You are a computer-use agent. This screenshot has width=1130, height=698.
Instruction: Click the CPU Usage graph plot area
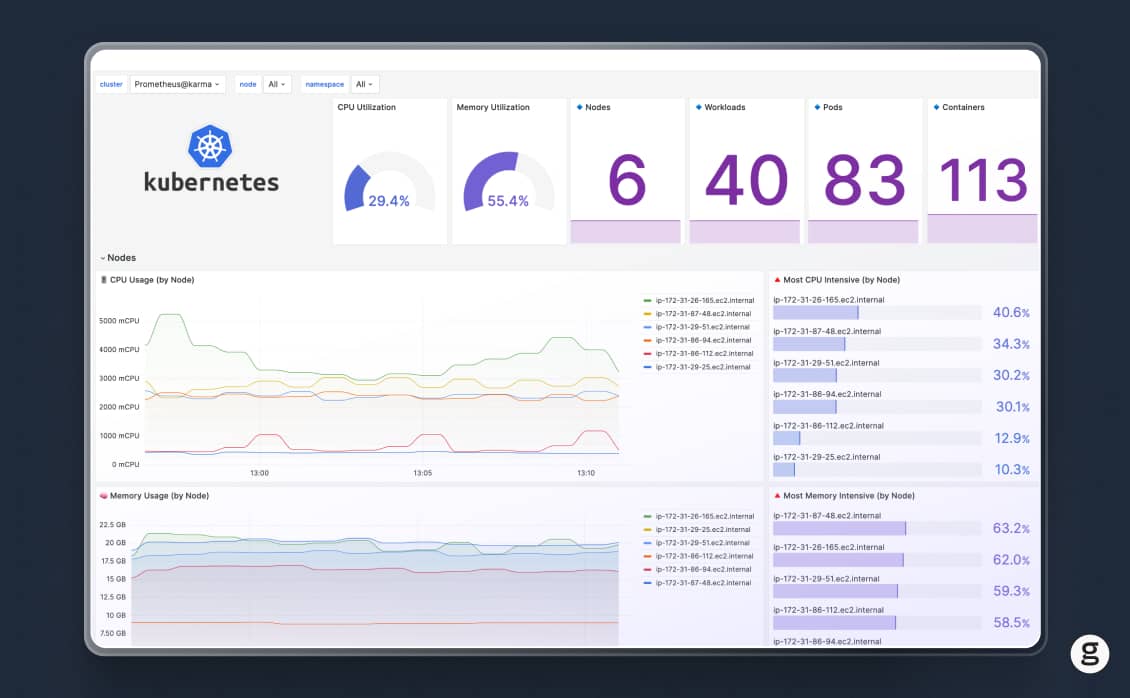click(x=382, y=382)
